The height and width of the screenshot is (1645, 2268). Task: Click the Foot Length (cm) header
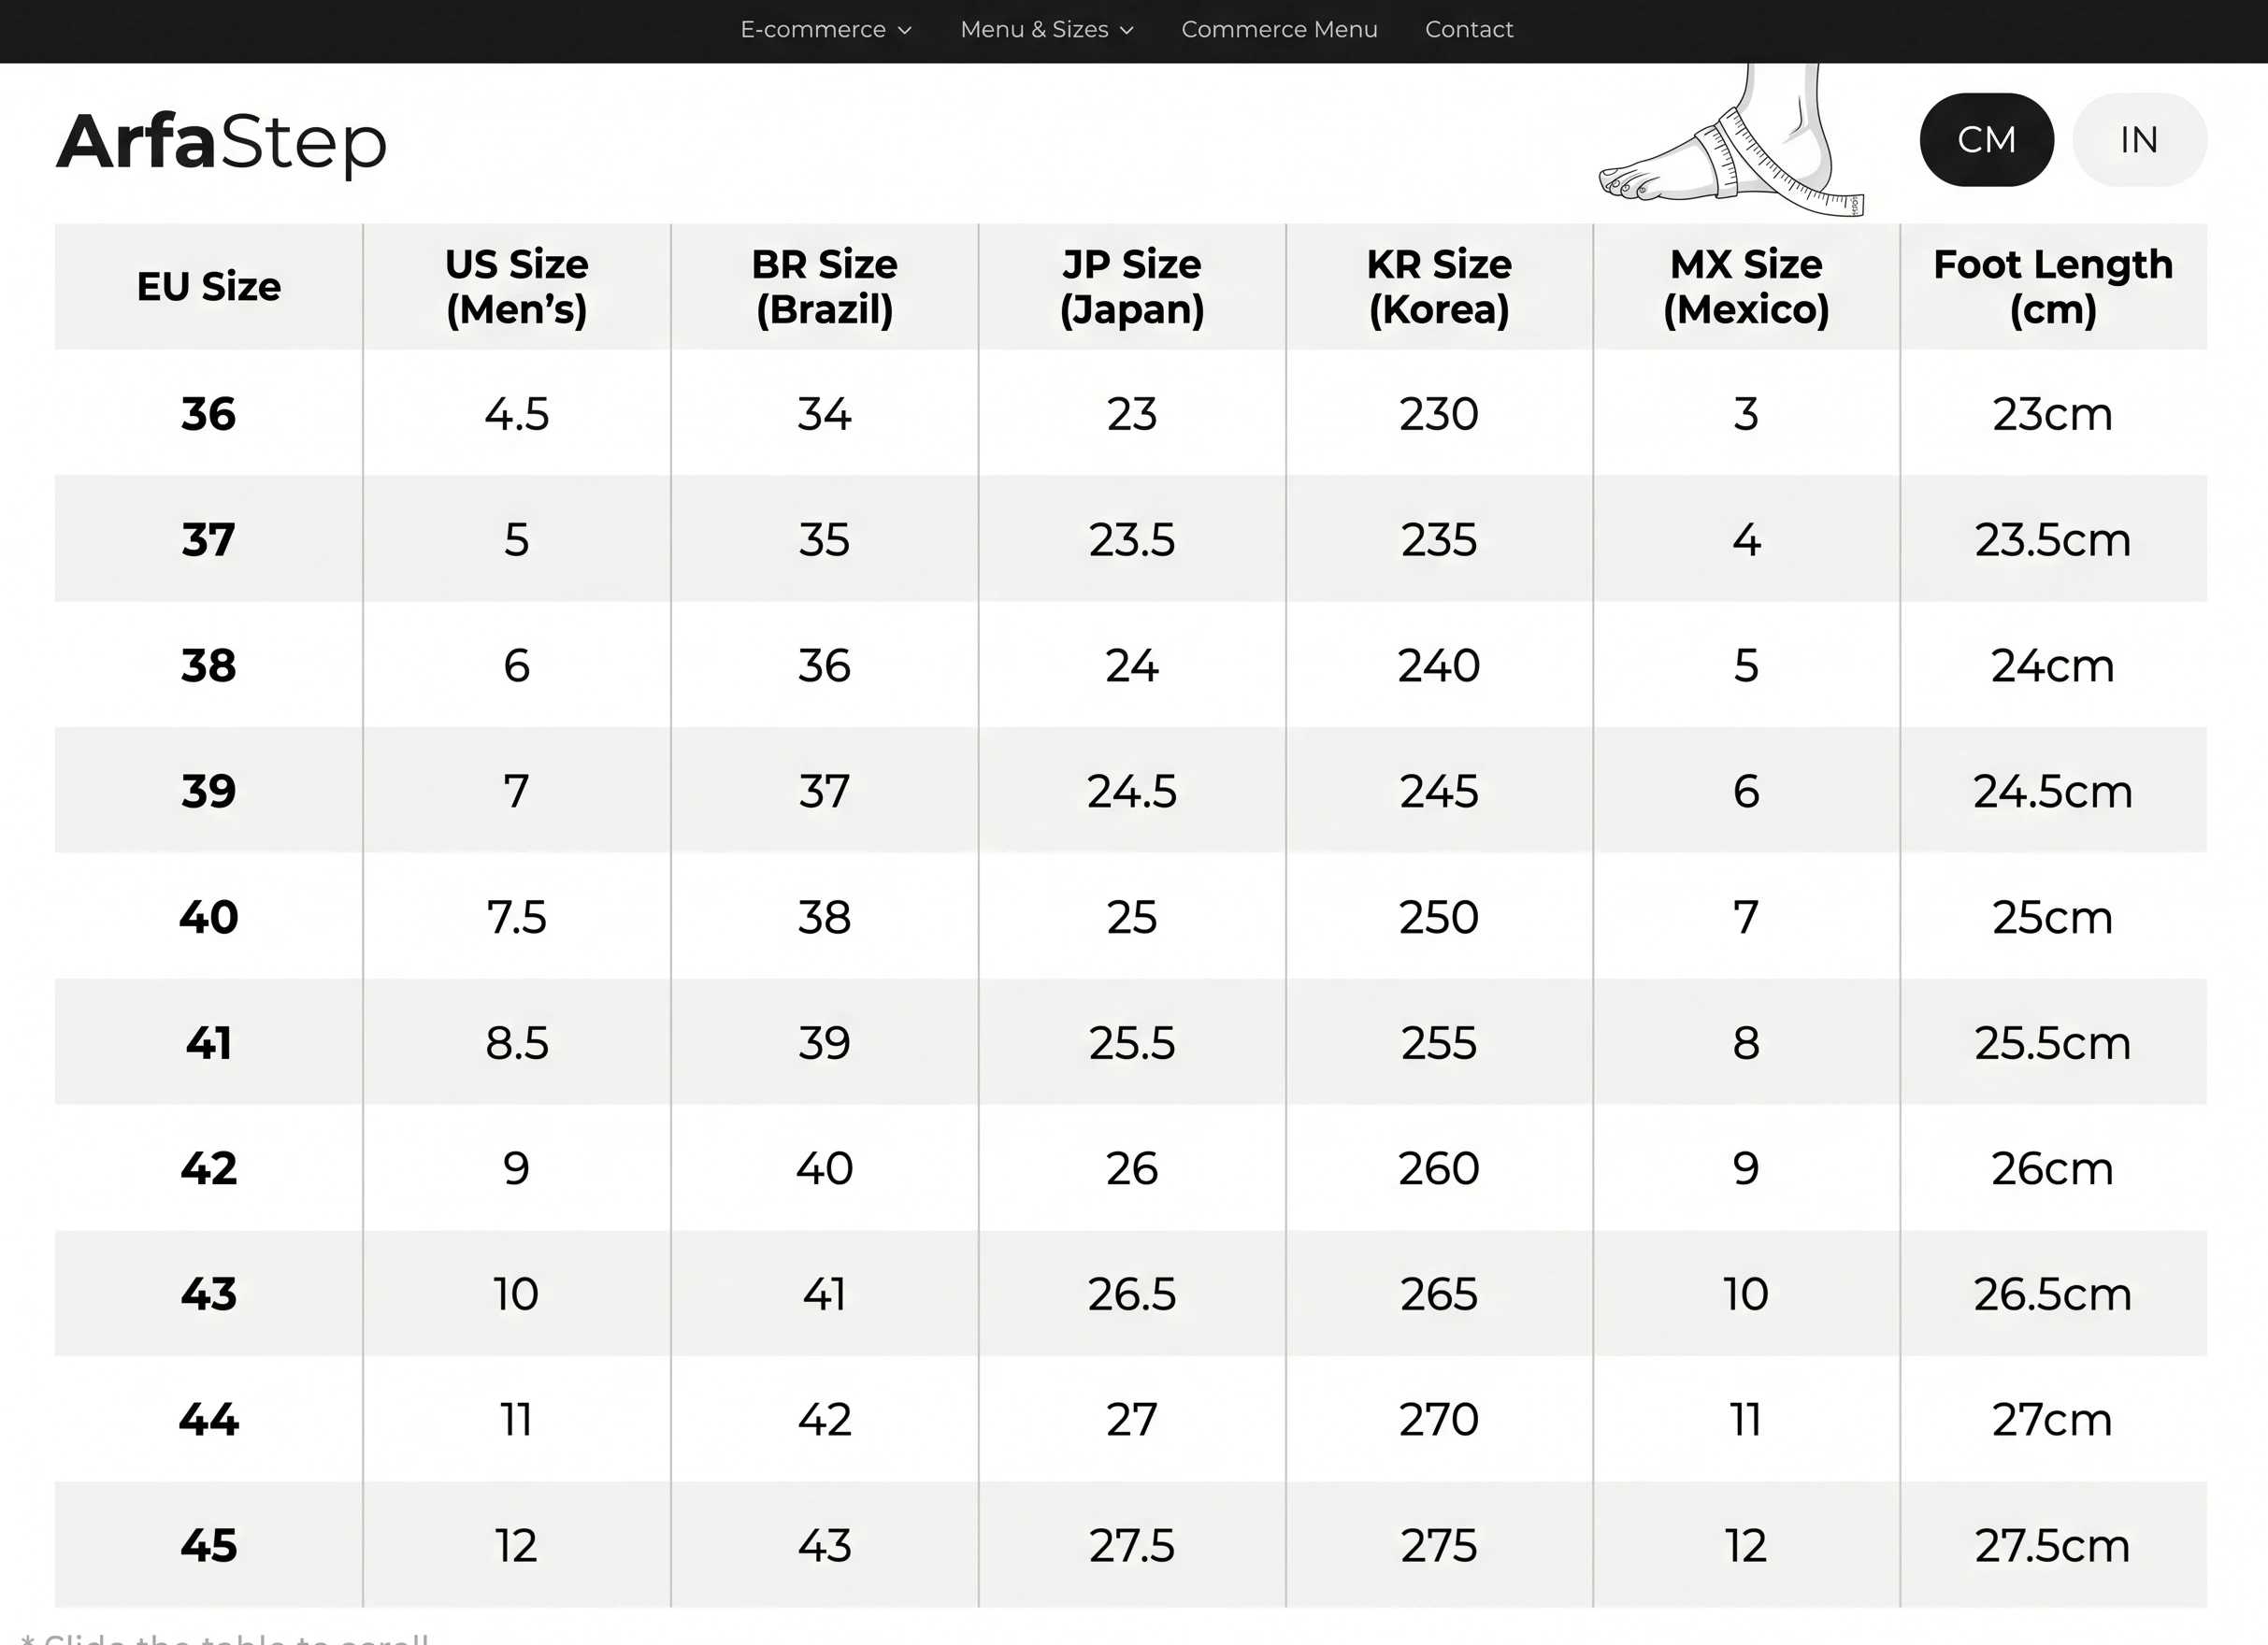(2053, 287)
